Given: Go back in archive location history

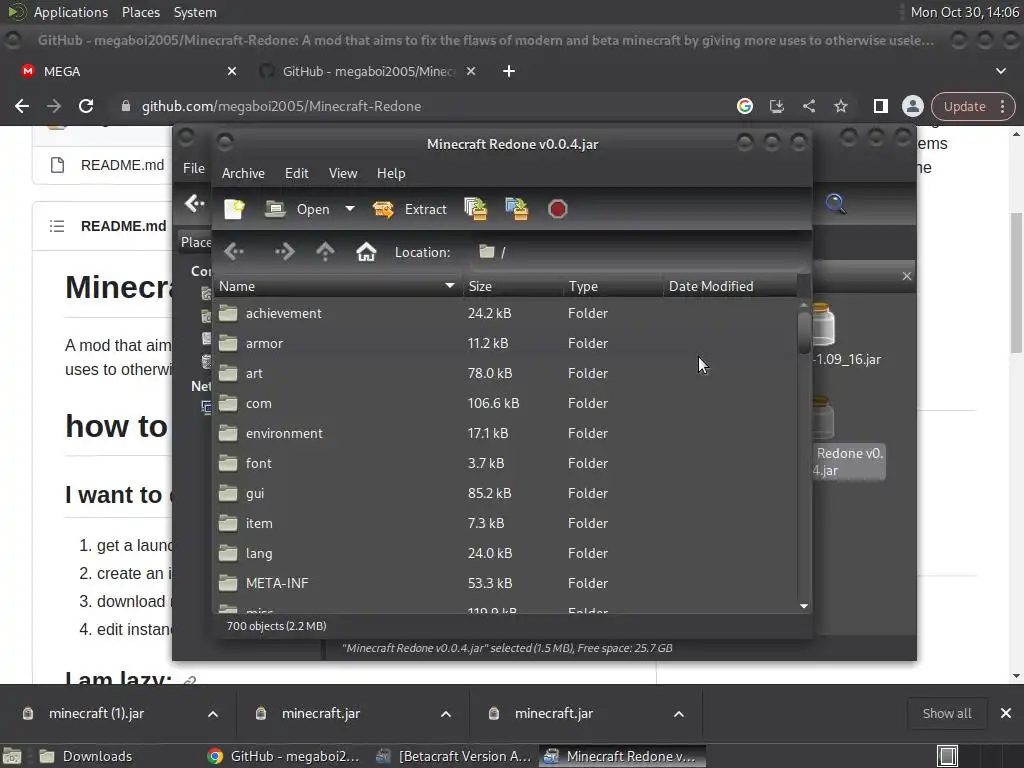Looking at the screenshot, I should [234, 251].
